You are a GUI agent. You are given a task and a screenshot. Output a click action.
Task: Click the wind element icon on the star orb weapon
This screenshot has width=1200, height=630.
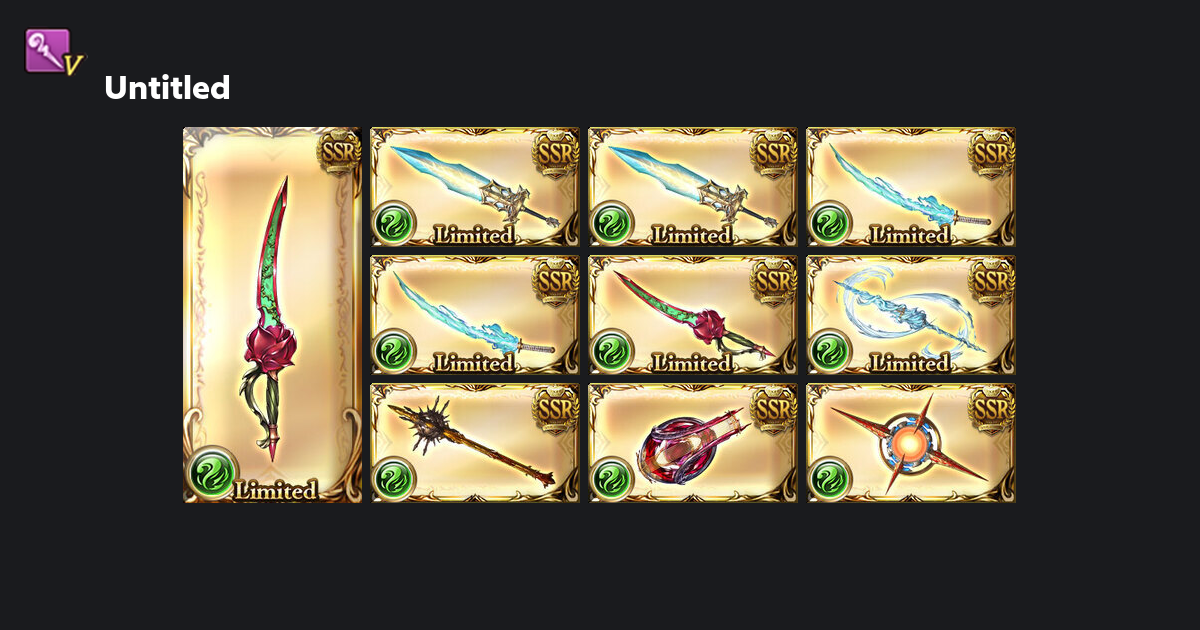pyautogui.click(x=830, y=480)
